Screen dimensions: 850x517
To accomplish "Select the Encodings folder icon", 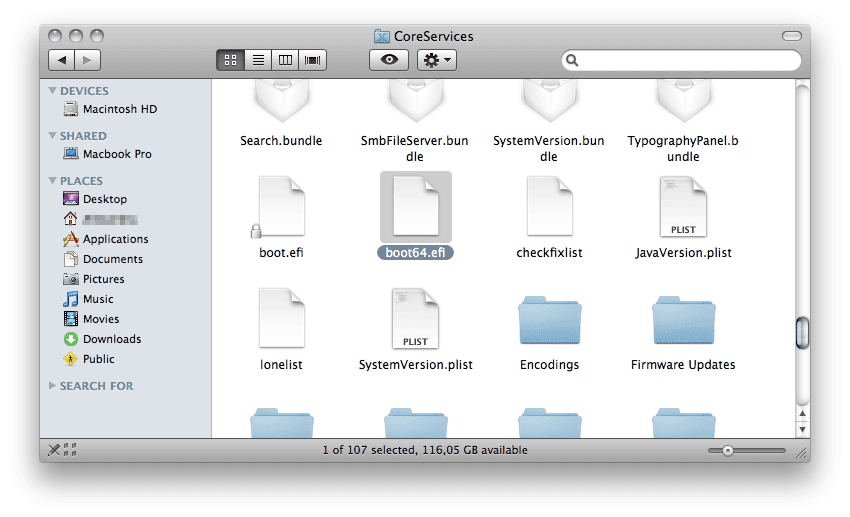I will pyautogui.click(x=549, y=320).
